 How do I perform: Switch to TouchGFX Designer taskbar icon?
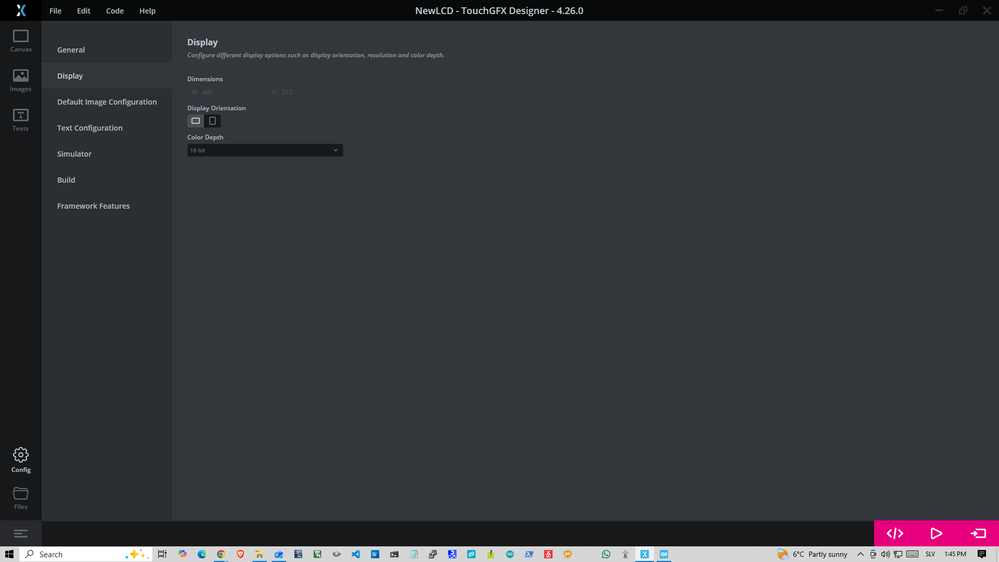(x=645, y=554)
